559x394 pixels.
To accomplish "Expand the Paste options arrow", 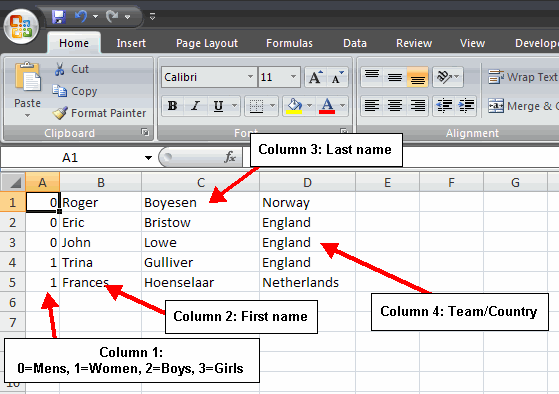I will (27, 116).
